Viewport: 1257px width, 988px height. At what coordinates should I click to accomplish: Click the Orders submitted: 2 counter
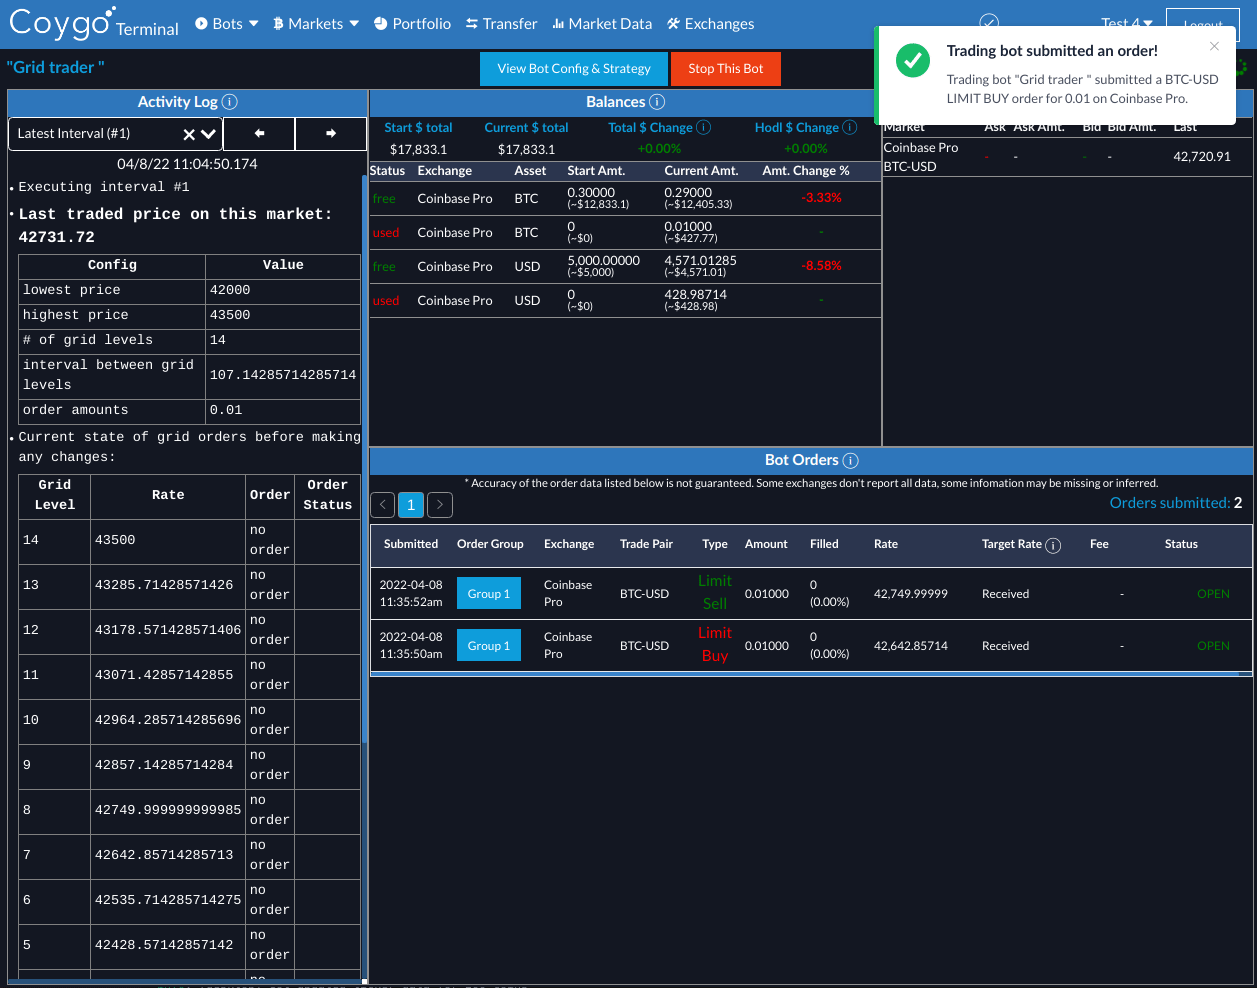pos(1176,503)
